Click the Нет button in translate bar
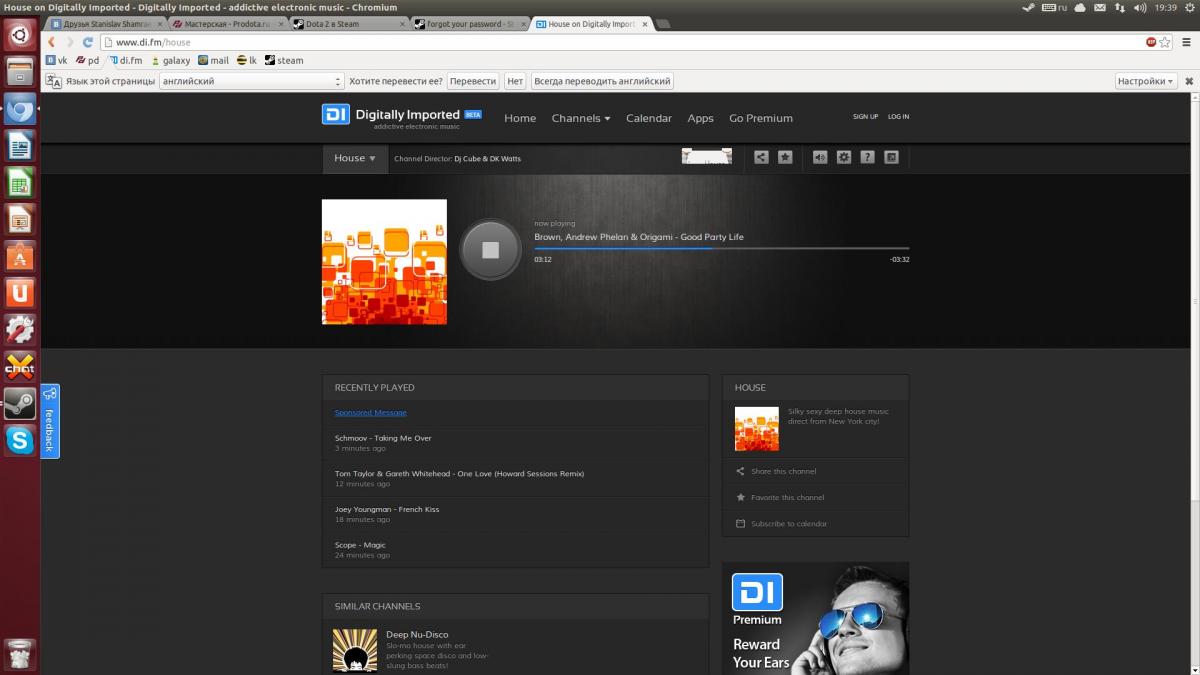This screenshot has width=1200, height=675. coord(515,81)
